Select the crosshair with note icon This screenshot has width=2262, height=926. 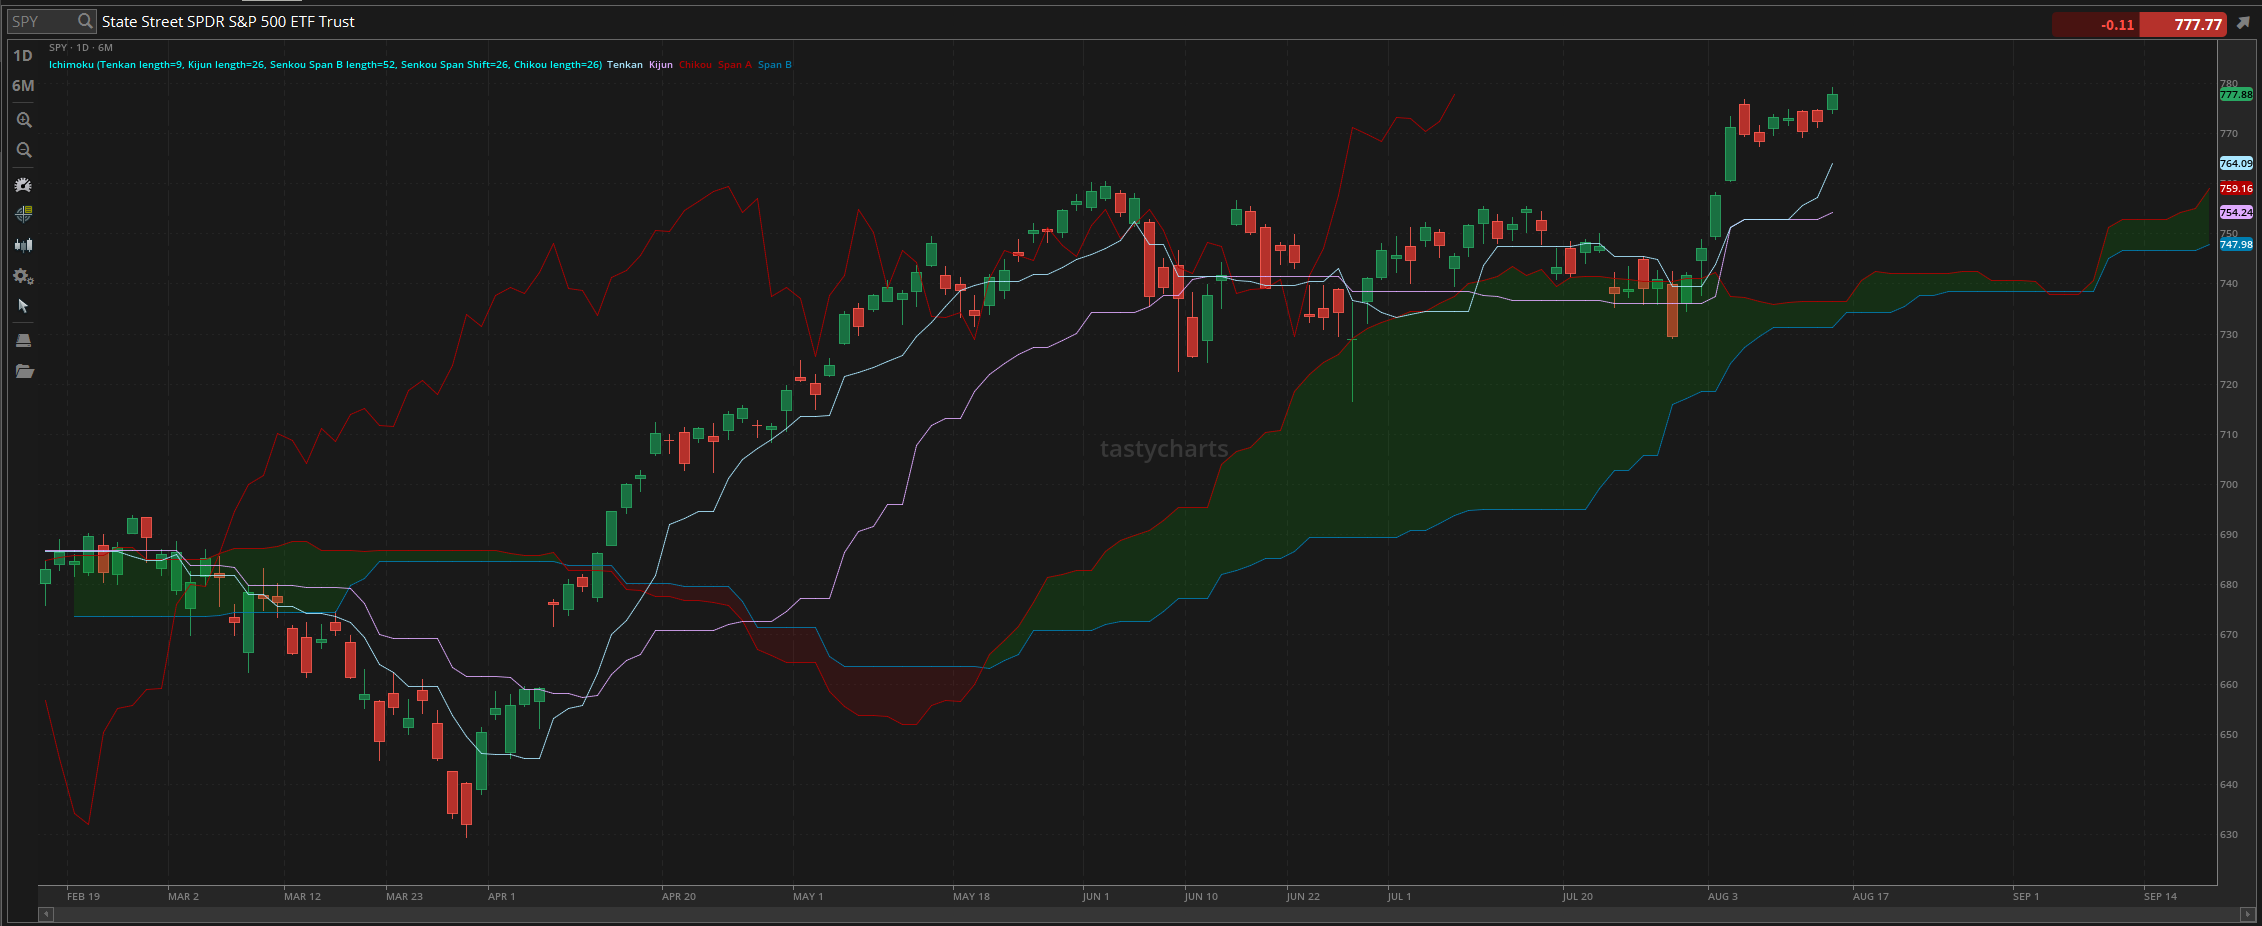(x=24, y=214)
